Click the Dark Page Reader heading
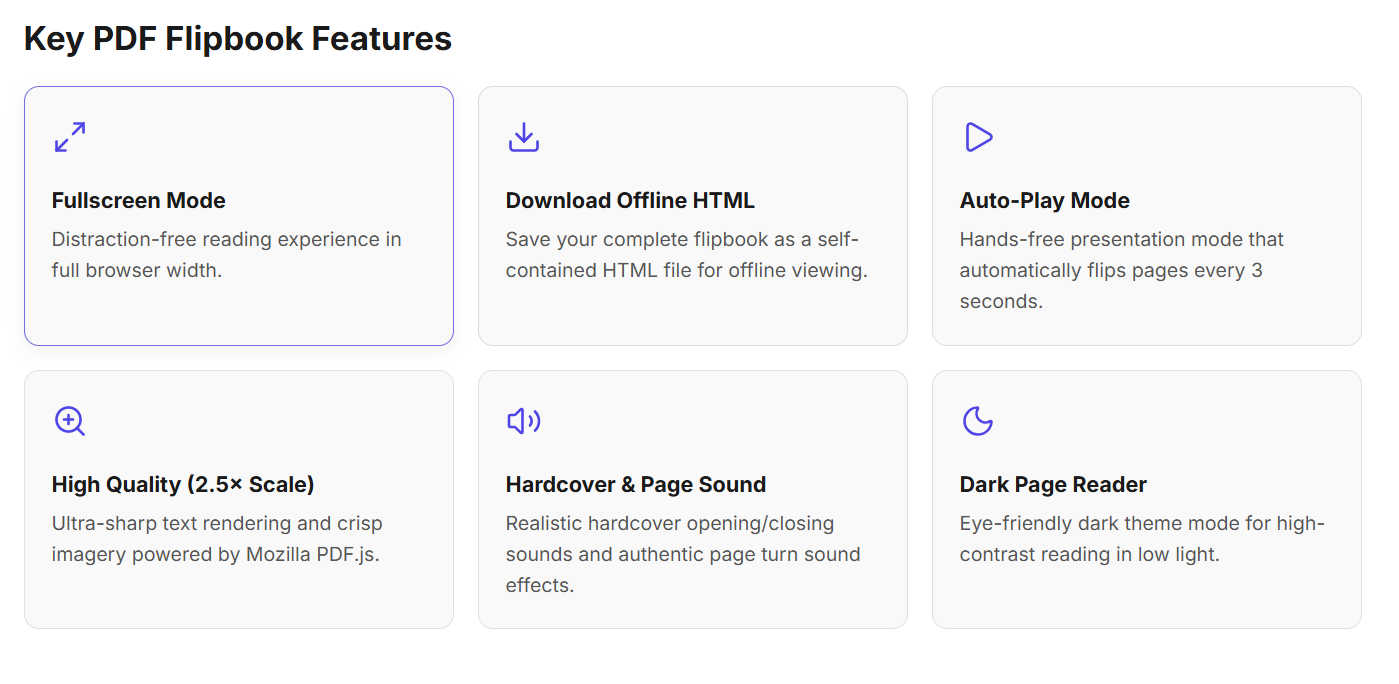Viewport: 1399px width, 684px height. pyautogui.click(x=1053, y=484)
